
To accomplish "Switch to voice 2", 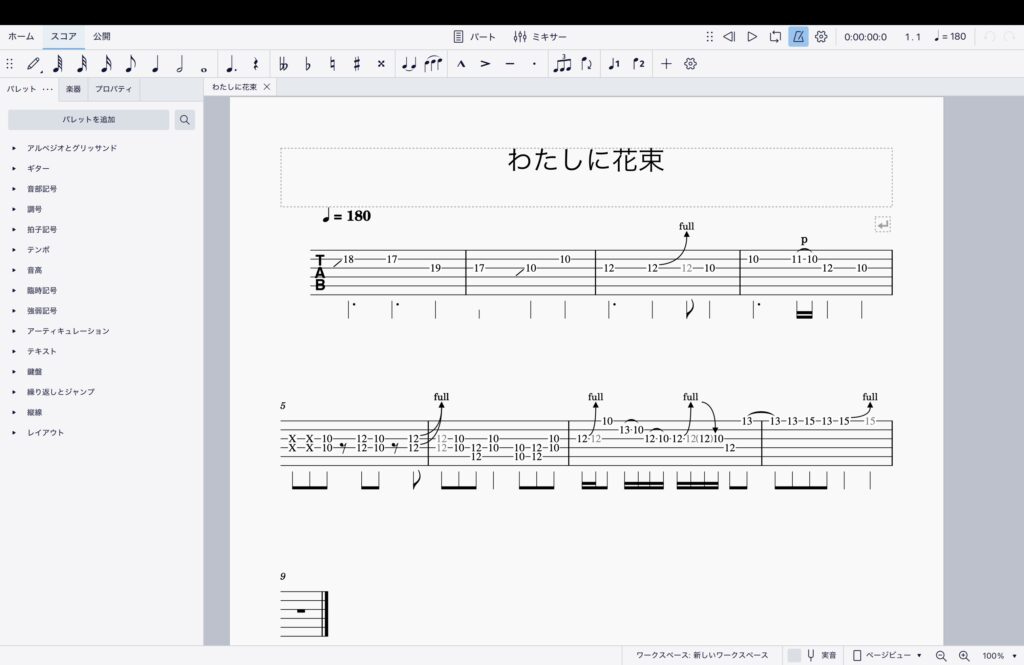I will (x=639, y=64).
